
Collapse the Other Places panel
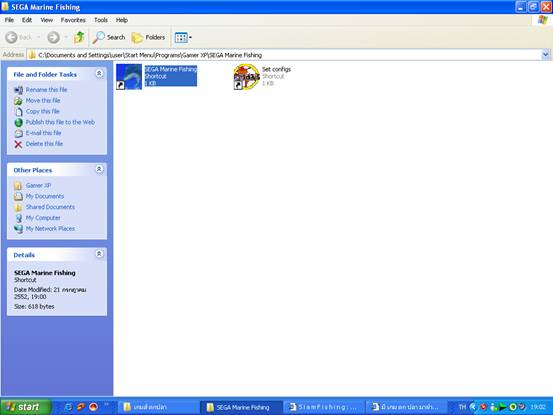pos(99,169)
